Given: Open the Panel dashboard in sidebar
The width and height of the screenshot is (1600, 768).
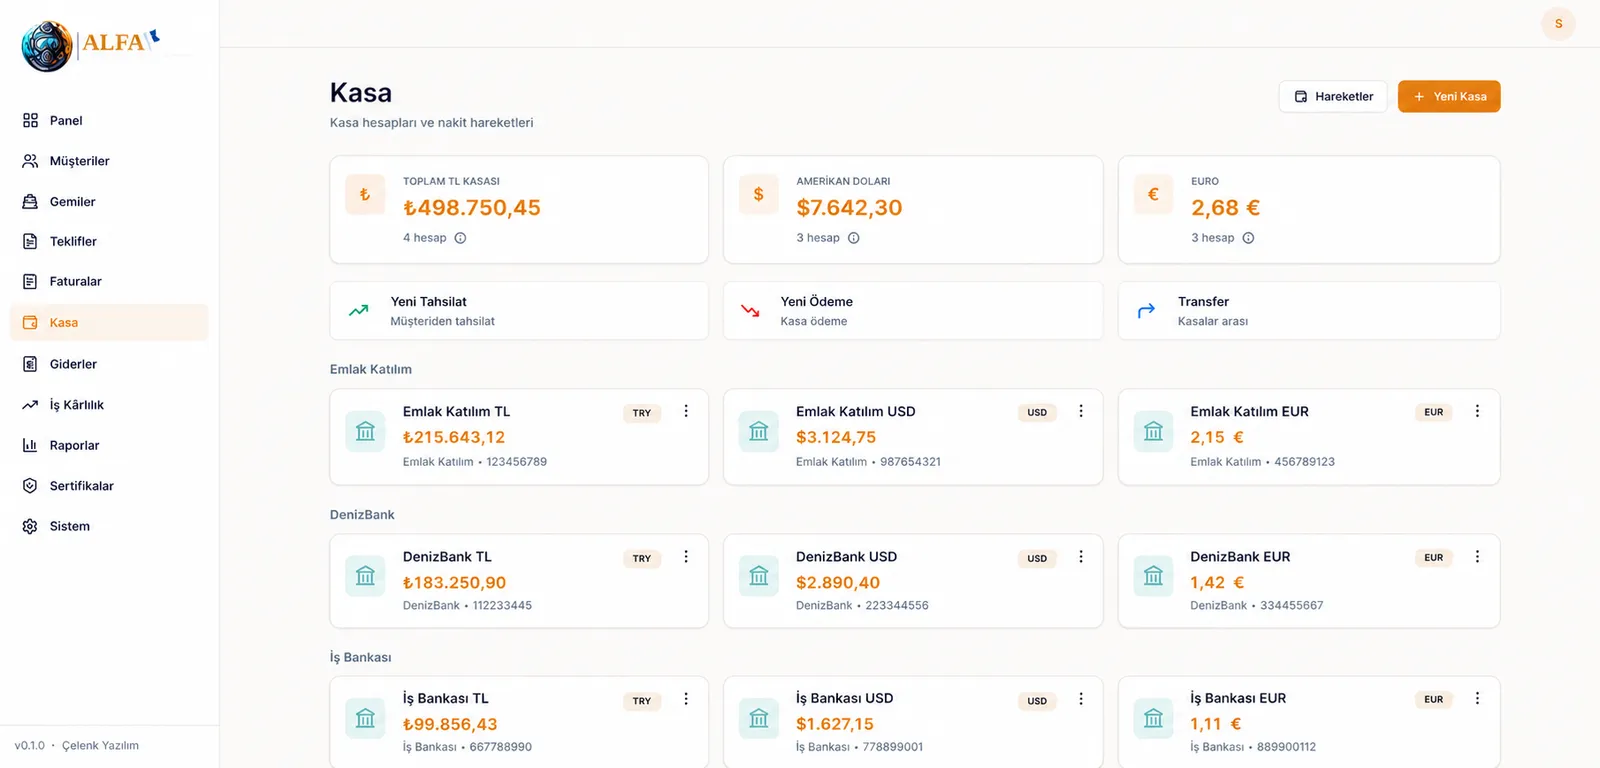Looking at the screenshot, I should pos(109,120).
